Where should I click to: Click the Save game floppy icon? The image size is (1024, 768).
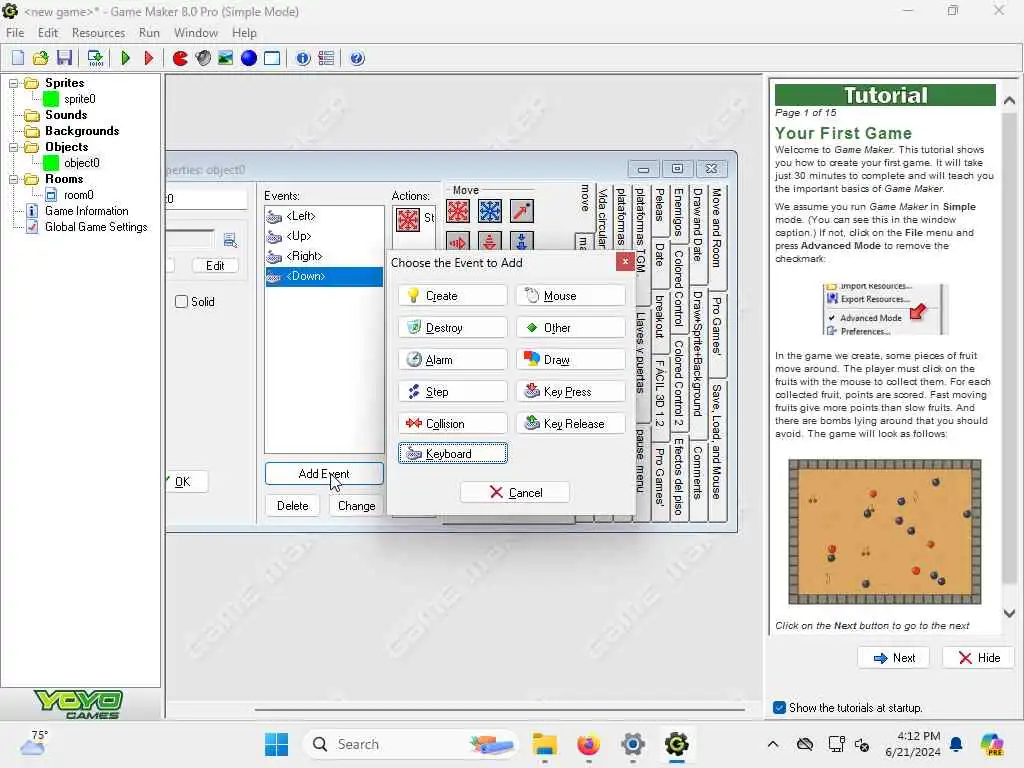pos(64,58)
